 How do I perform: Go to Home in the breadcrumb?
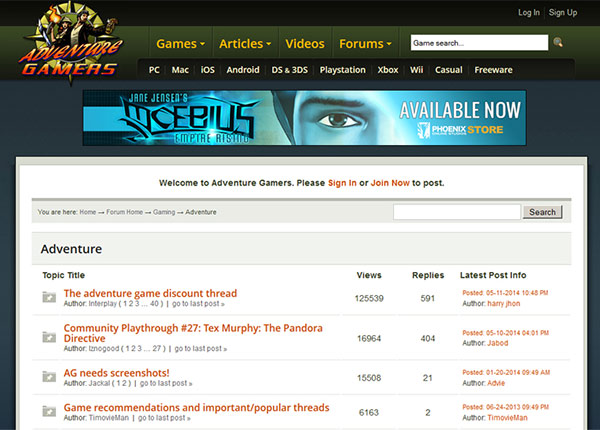pos(88,212)
